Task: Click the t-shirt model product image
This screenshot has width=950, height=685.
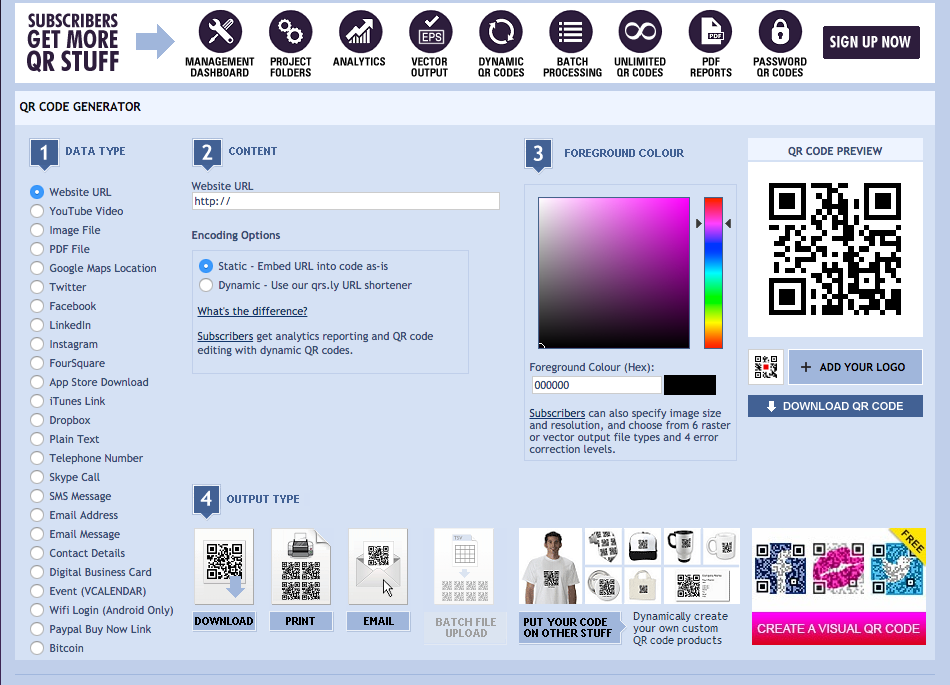Action: tap(551, 566)
